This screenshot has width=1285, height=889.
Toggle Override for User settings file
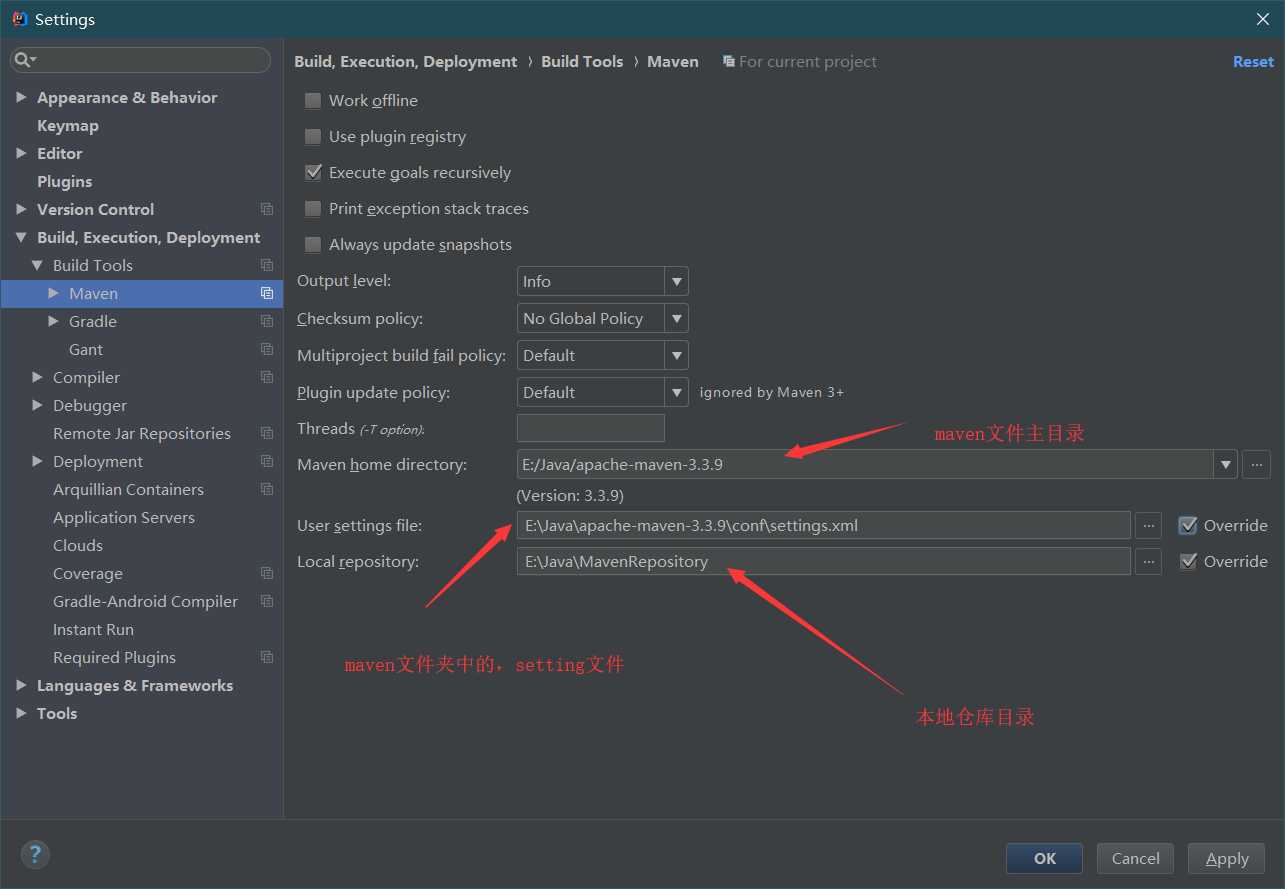click(1188, 525)
